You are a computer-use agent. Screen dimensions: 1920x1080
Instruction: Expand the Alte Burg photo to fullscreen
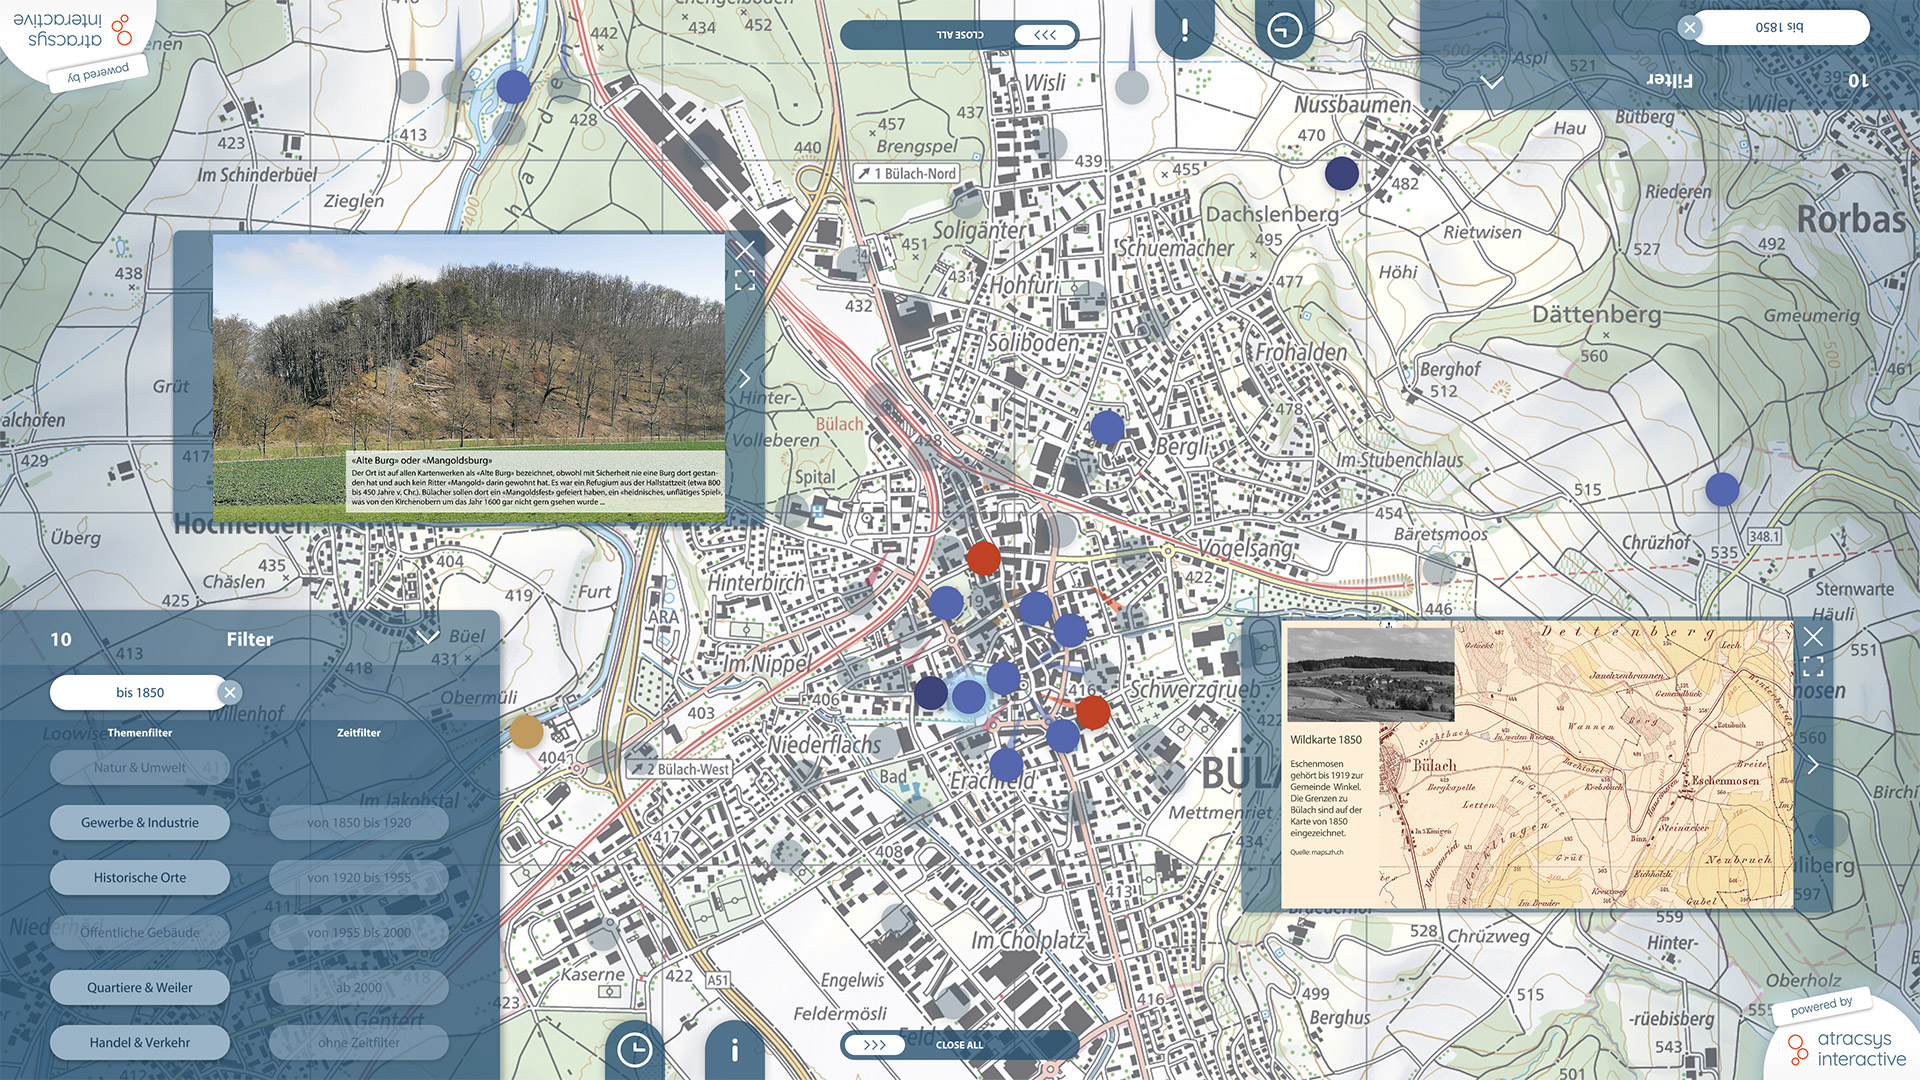745,280
